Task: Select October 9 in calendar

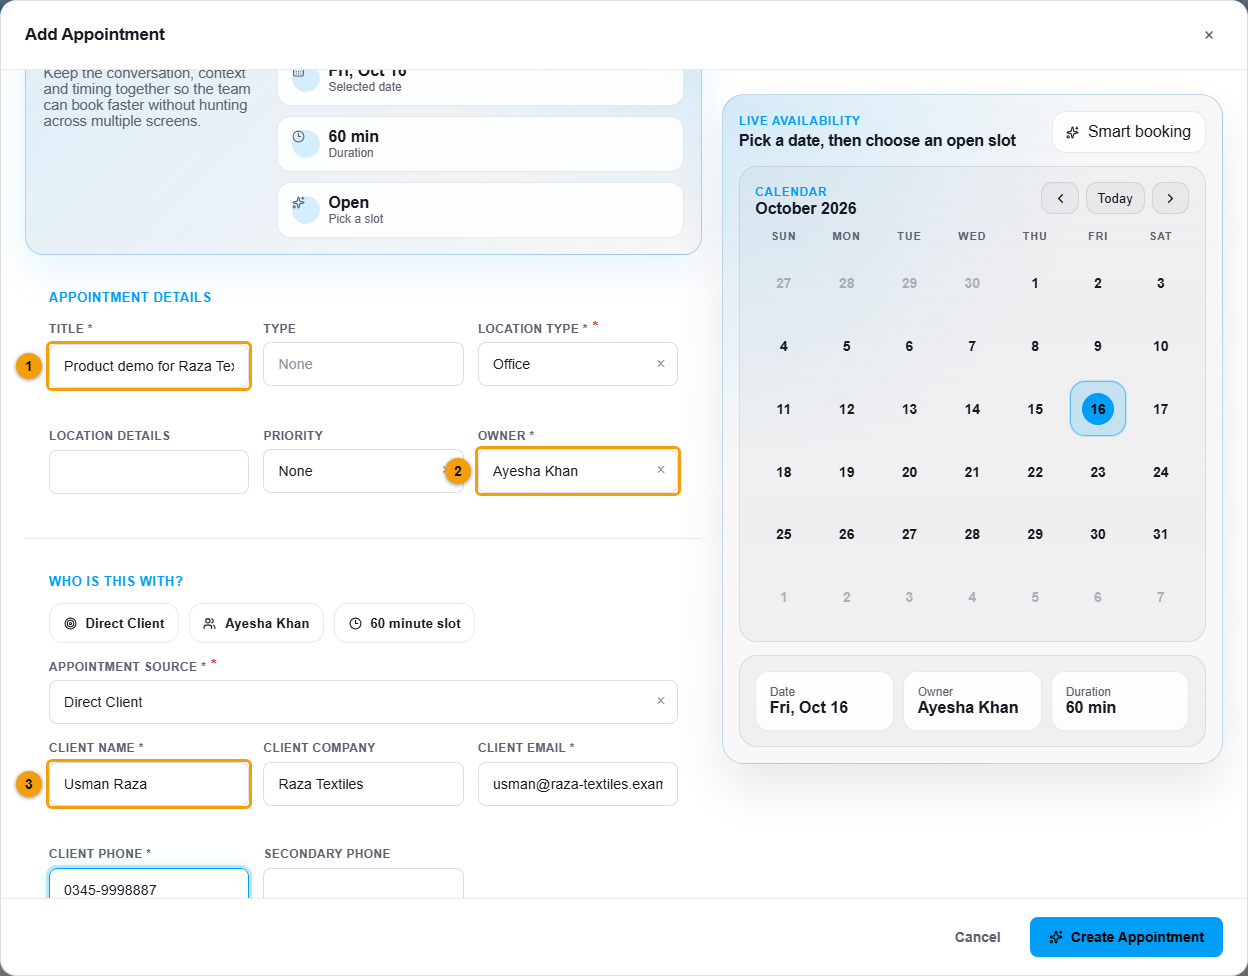Action: [1098, 346]
